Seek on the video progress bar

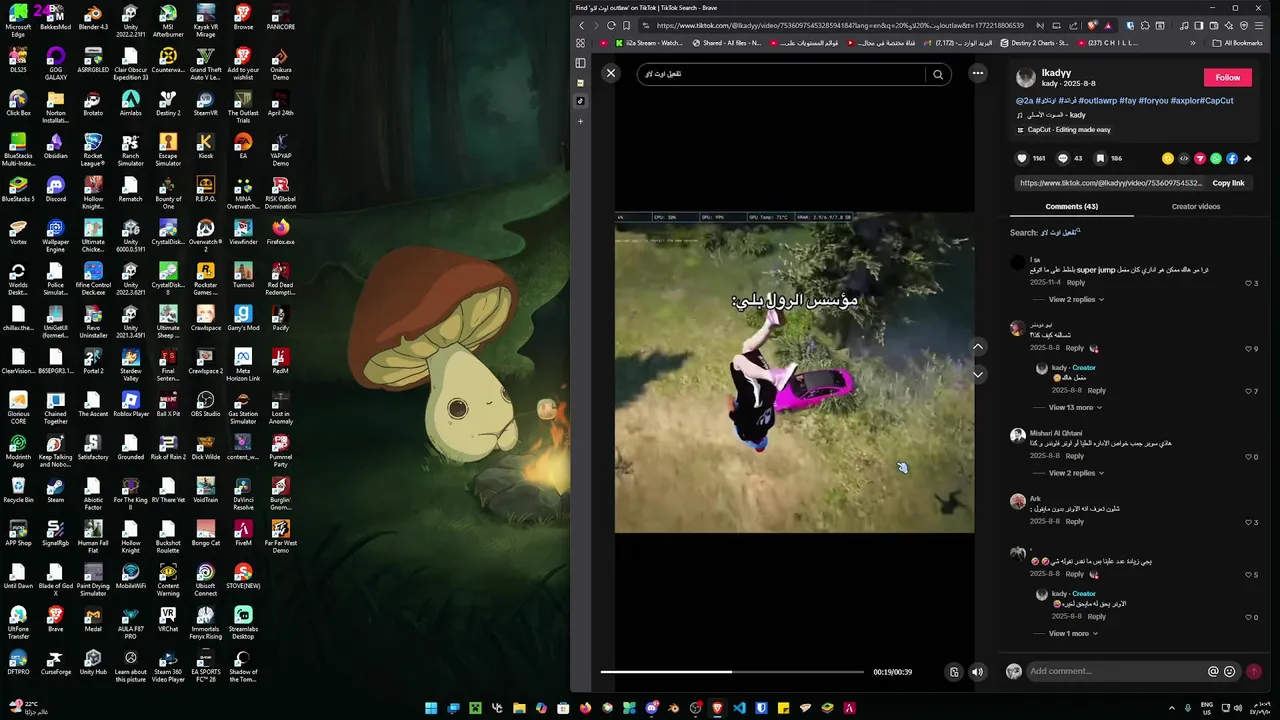(732, 672)
